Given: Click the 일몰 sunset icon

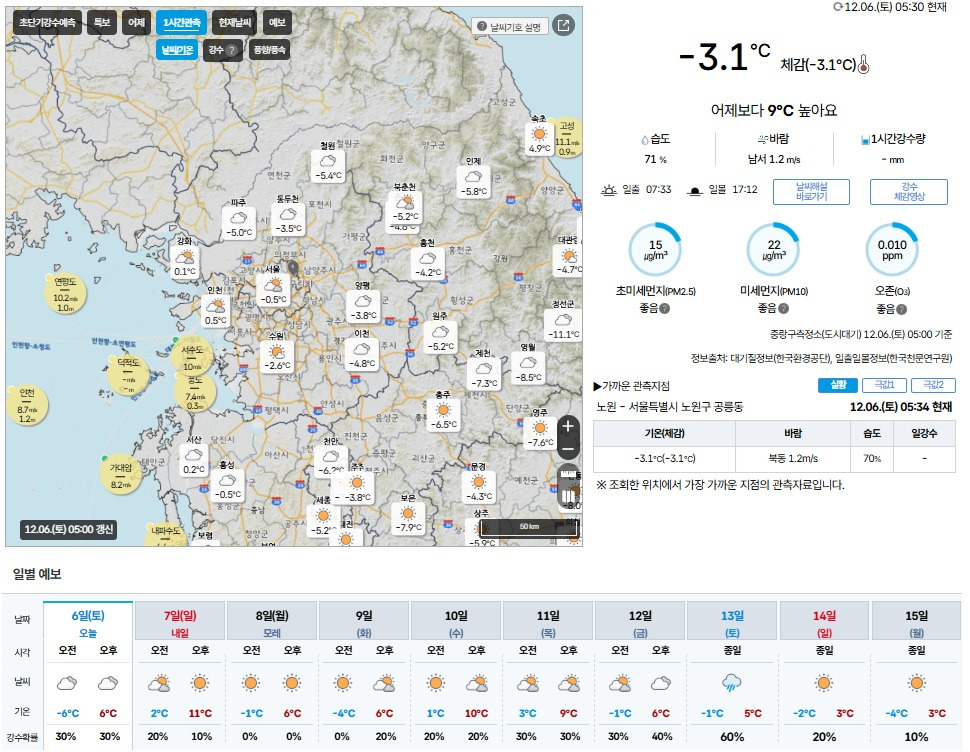Looking at the screenshot, I should coord(695,190).
